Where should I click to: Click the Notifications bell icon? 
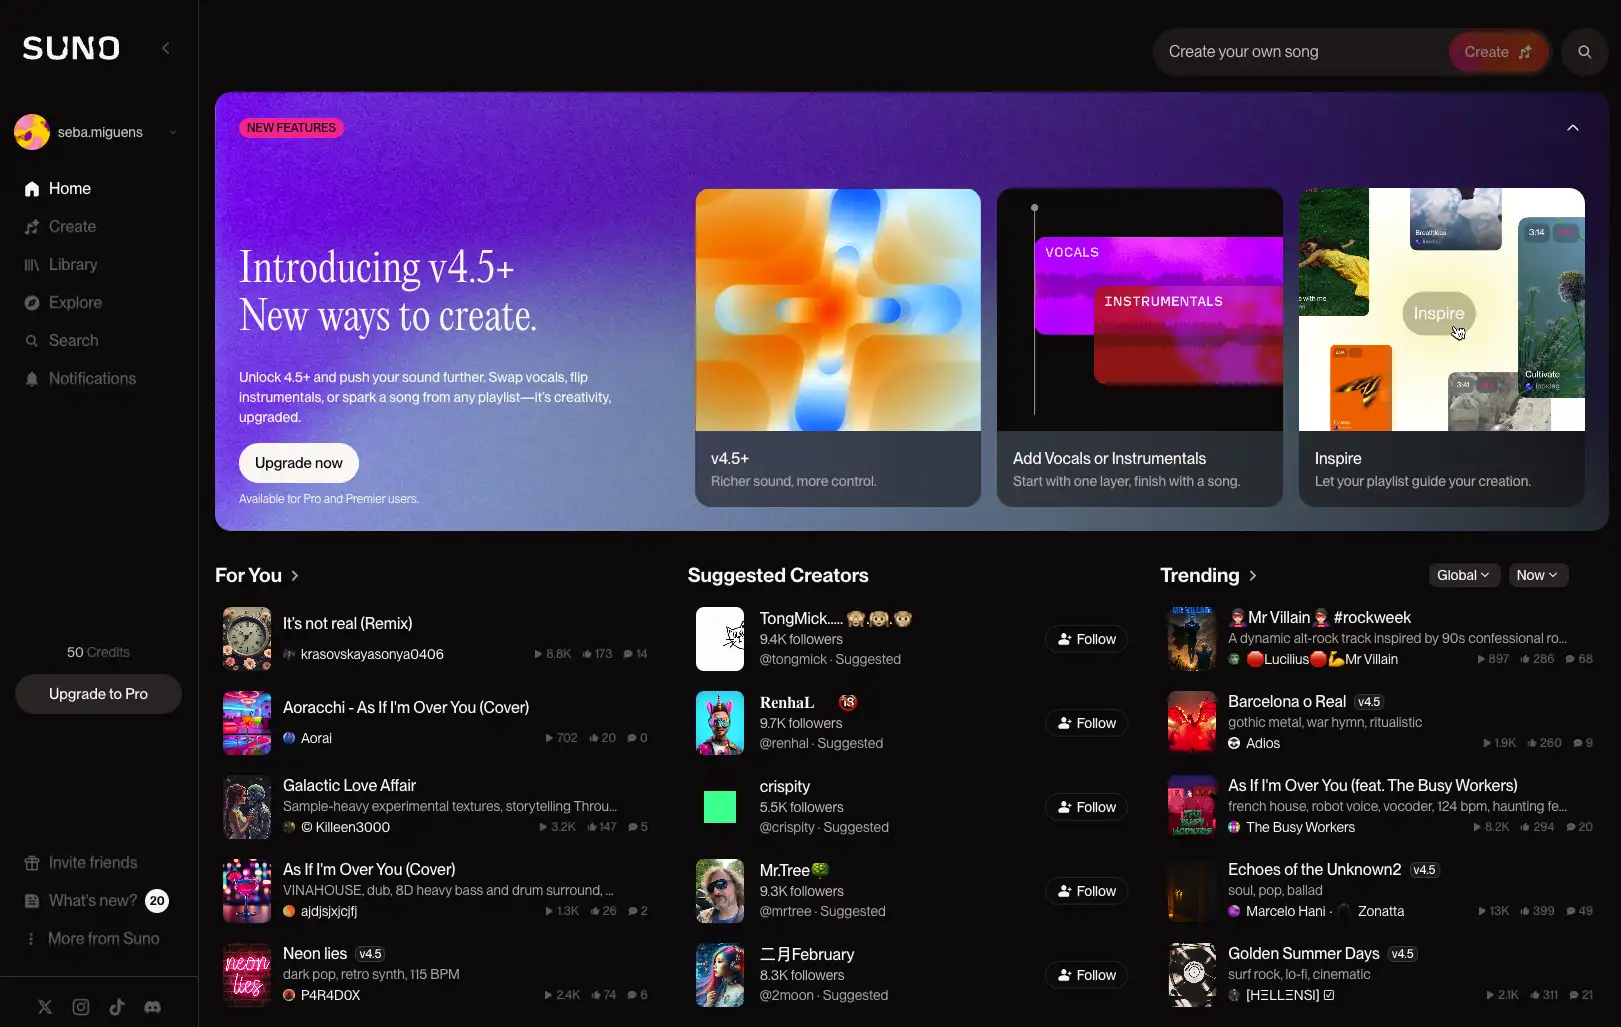pyautogui.click(x=32, y=379)
